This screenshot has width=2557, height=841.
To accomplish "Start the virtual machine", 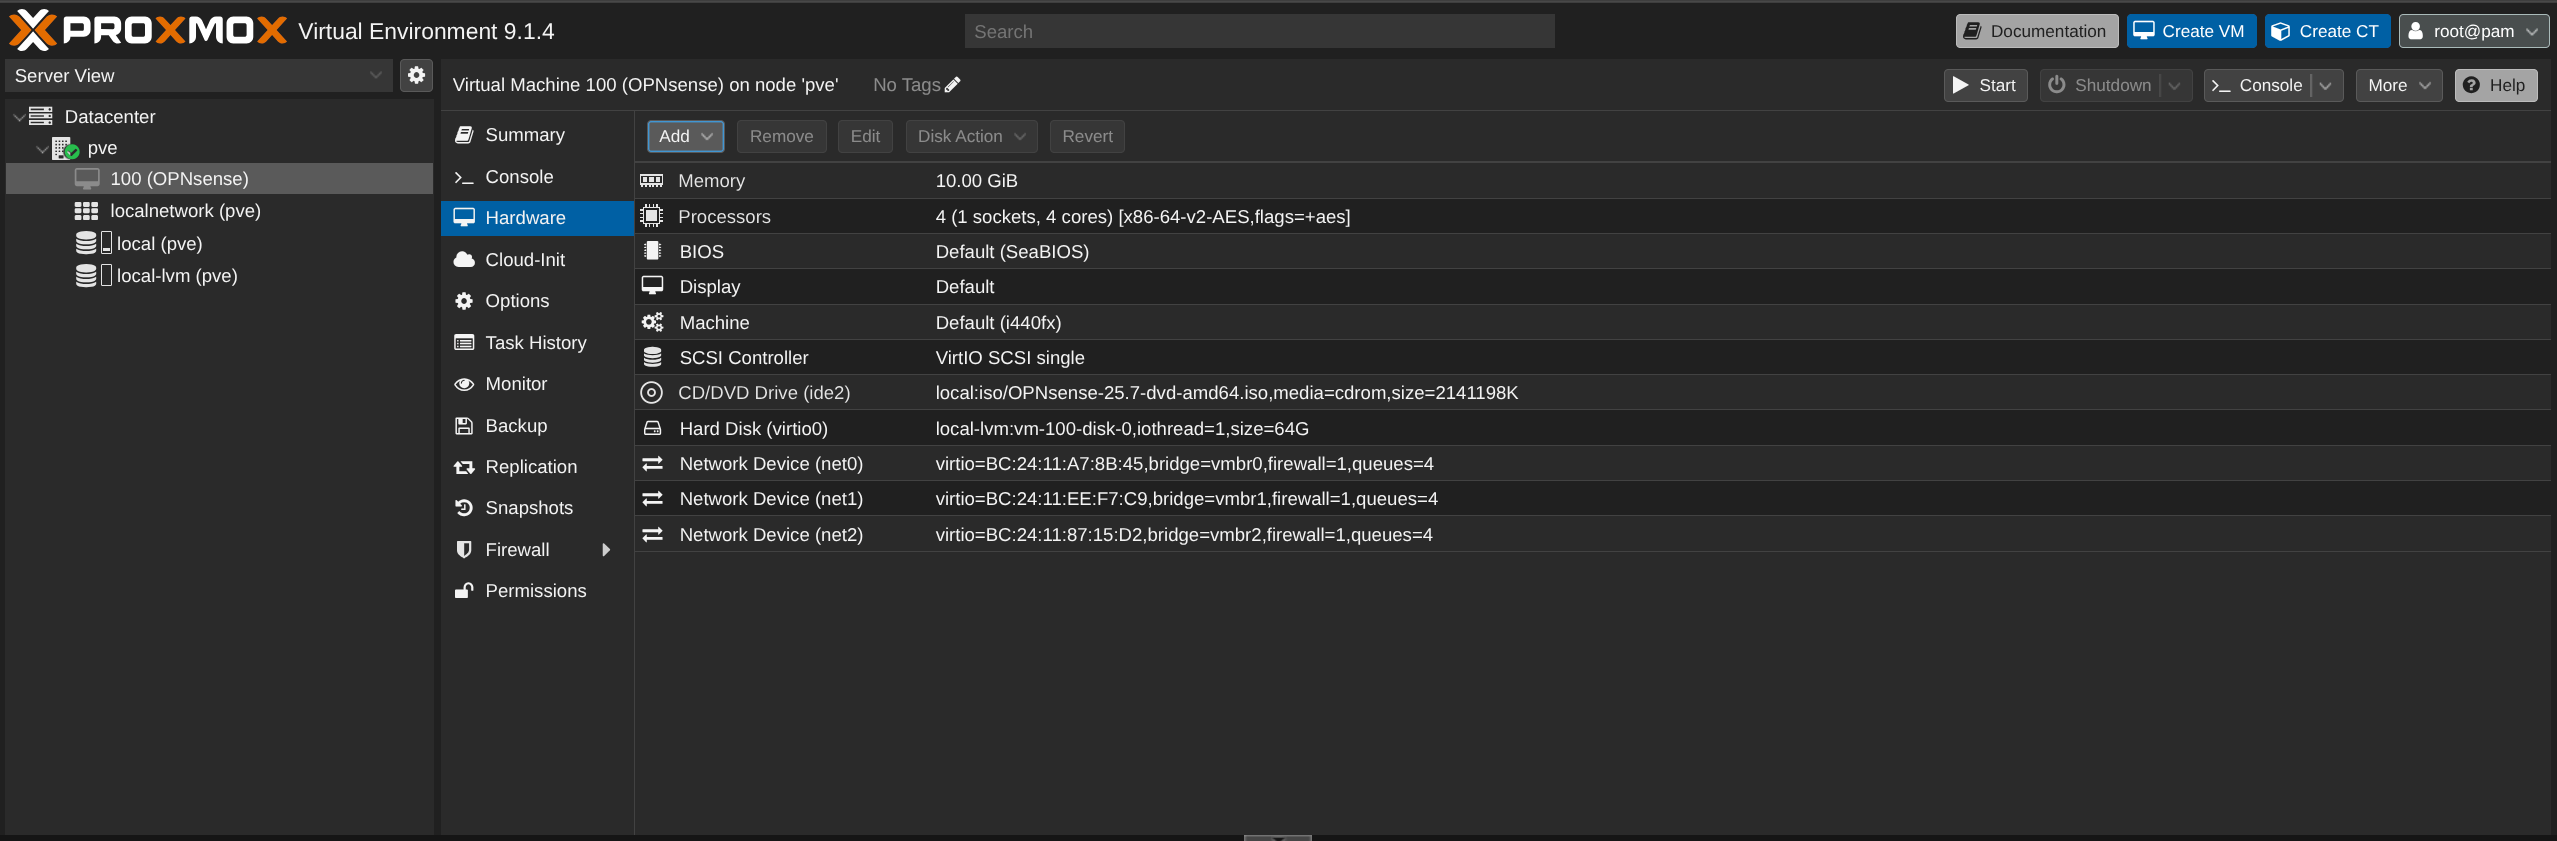I will [1984, 85].
